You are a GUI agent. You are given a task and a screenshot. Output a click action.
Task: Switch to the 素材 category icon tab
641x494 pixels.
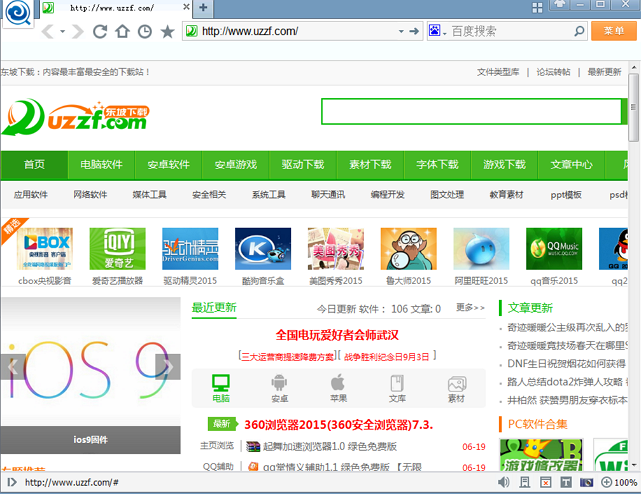457,388
